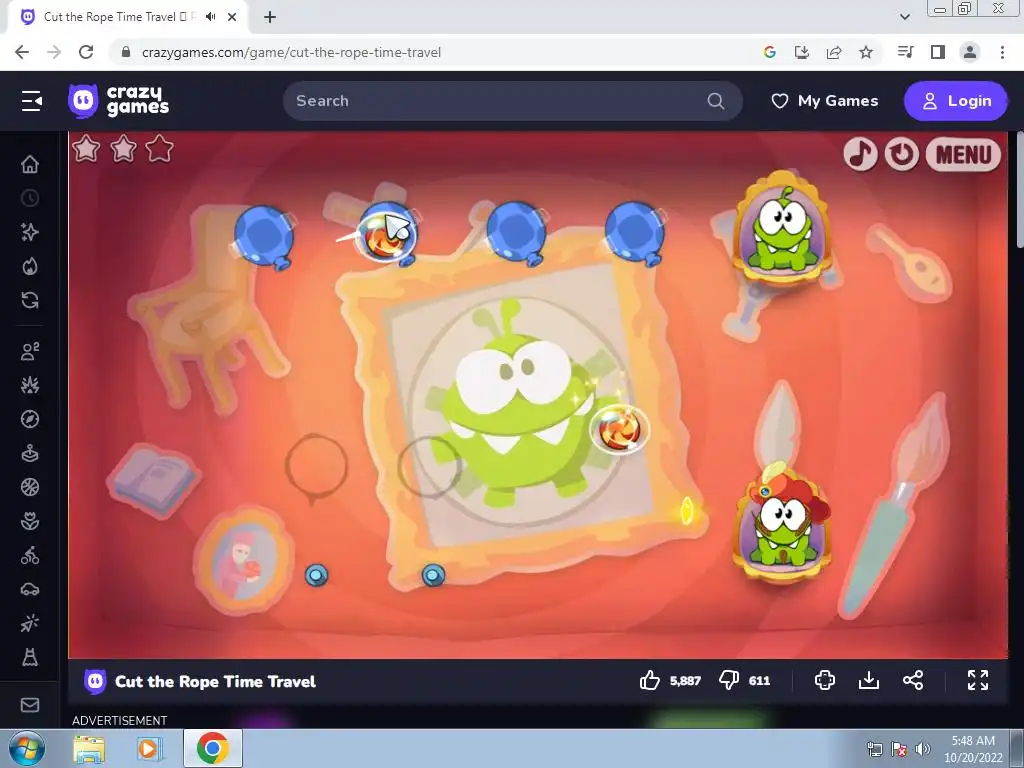Open the Action games category icon
The width and height of the screenshot is (1024, 768).
(30, 385)
